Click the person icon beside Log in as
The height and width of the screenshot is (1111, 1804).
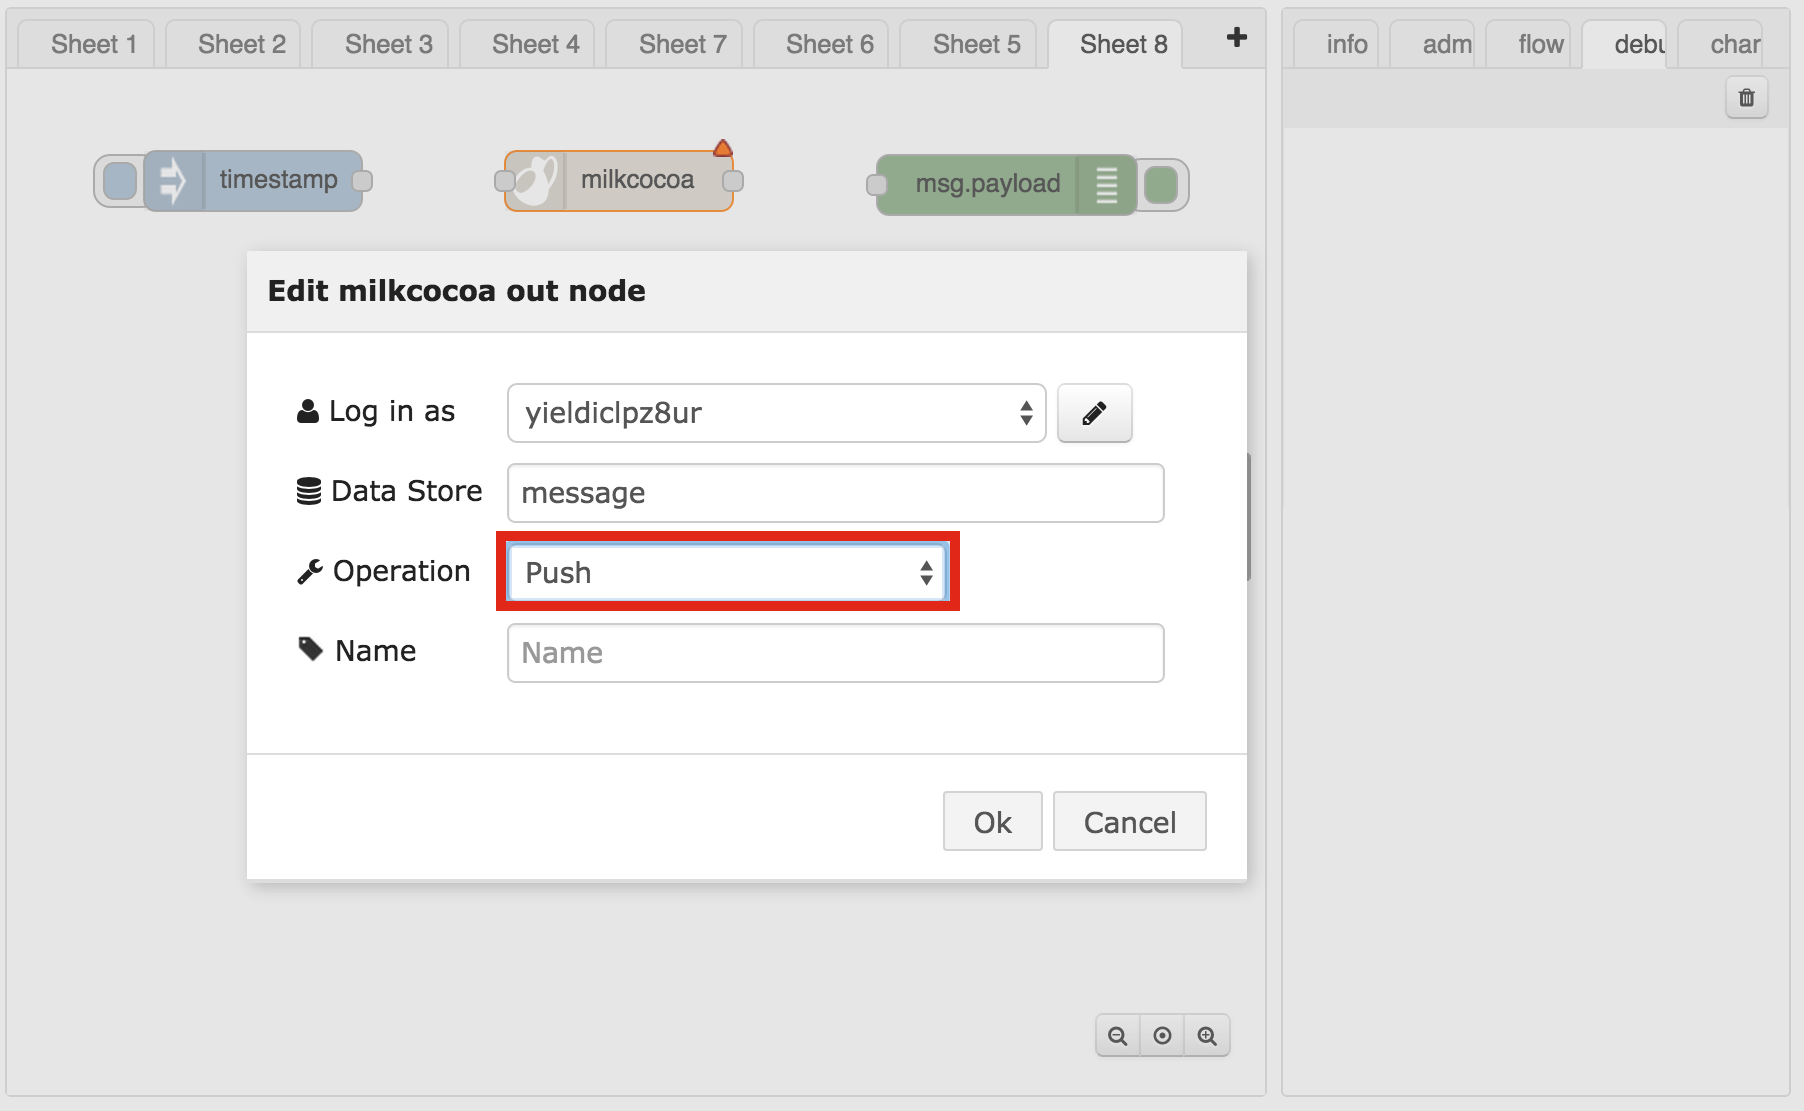[307, 409]
